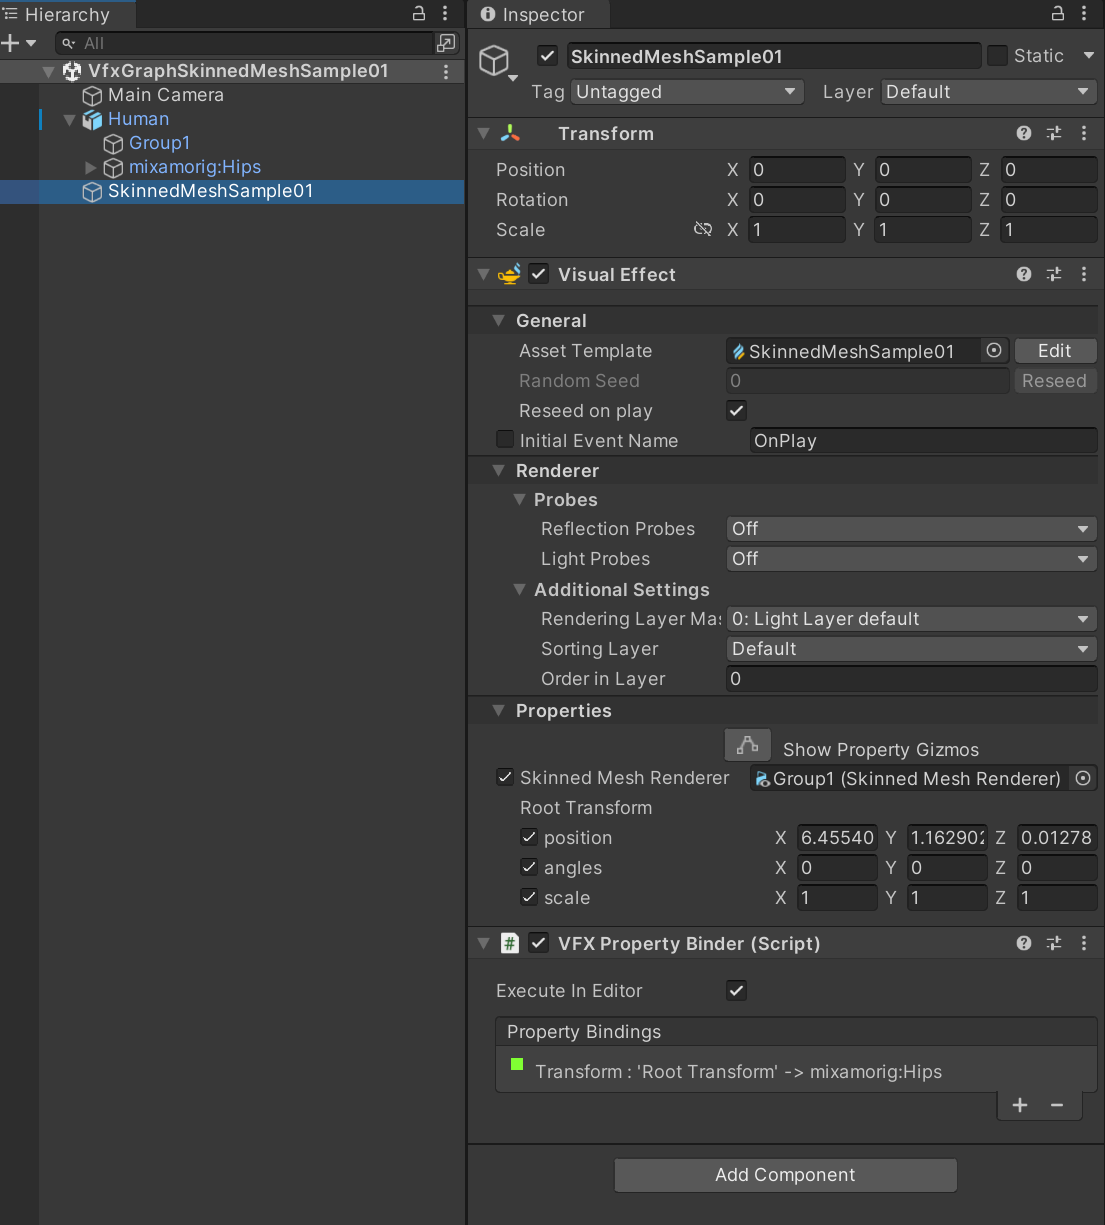Click the Visual Effect lamp icon
Viewport: 1105px width, 1225px height.
point(509,273)
